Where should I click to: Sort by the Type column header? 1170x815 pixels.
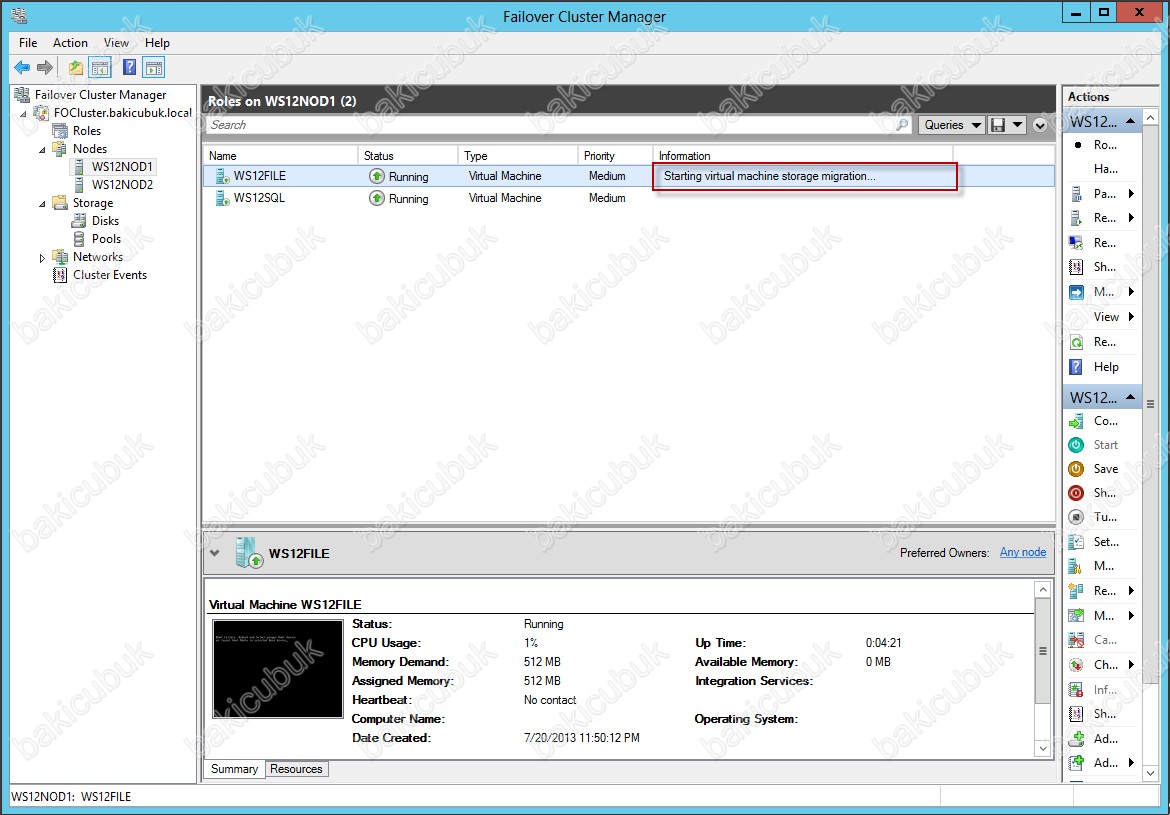(x=518, y=156)
